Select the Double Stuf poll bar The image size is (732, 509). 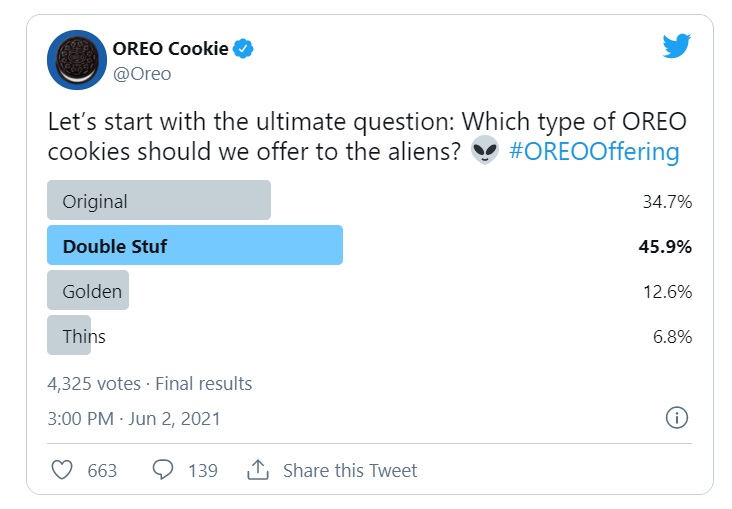pyautogui.click(x=195, y=246)
